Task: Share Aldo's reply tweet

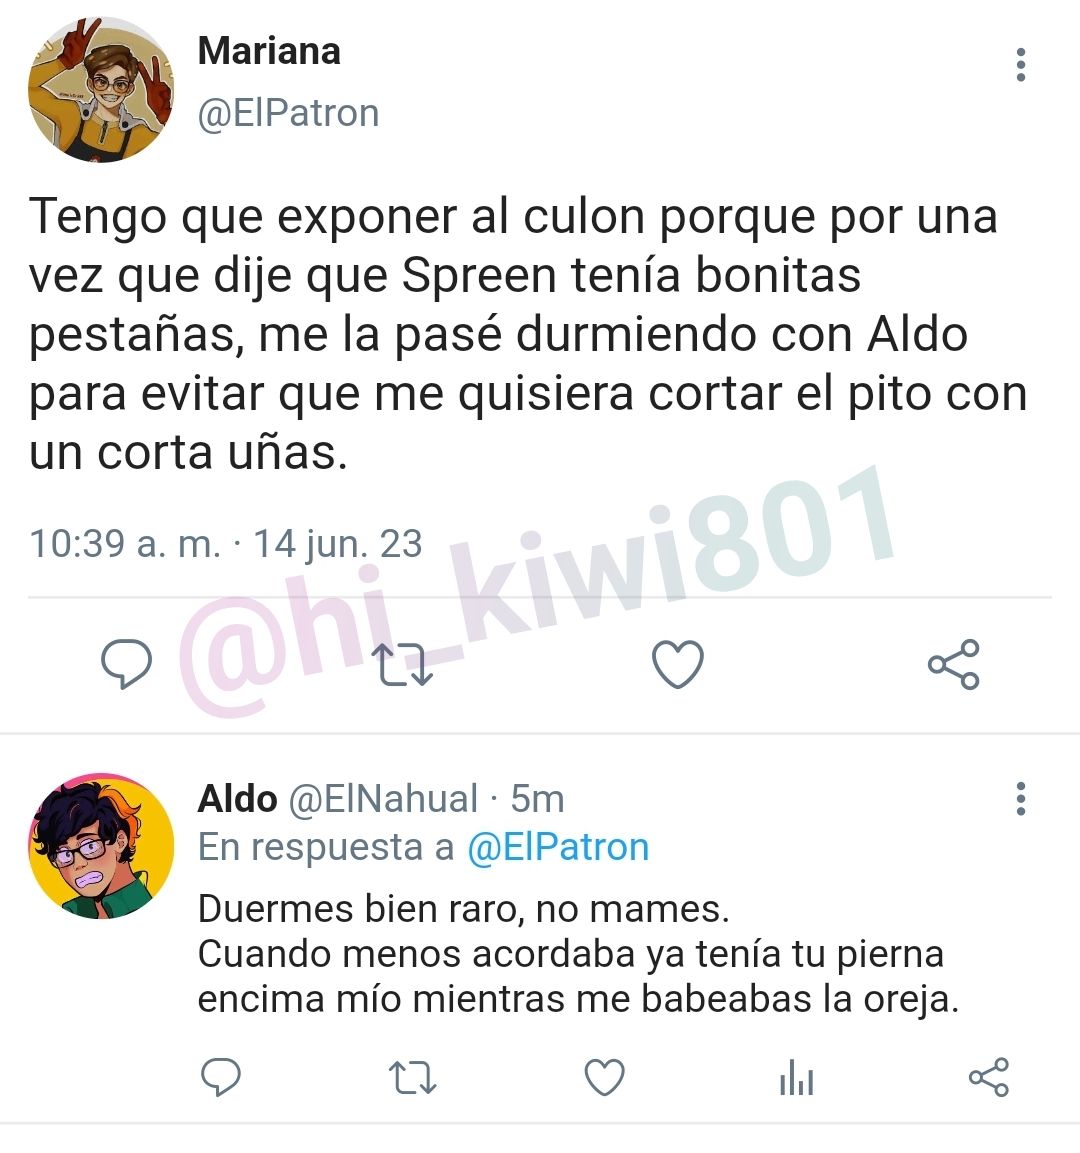Action: pos(989,1077)
